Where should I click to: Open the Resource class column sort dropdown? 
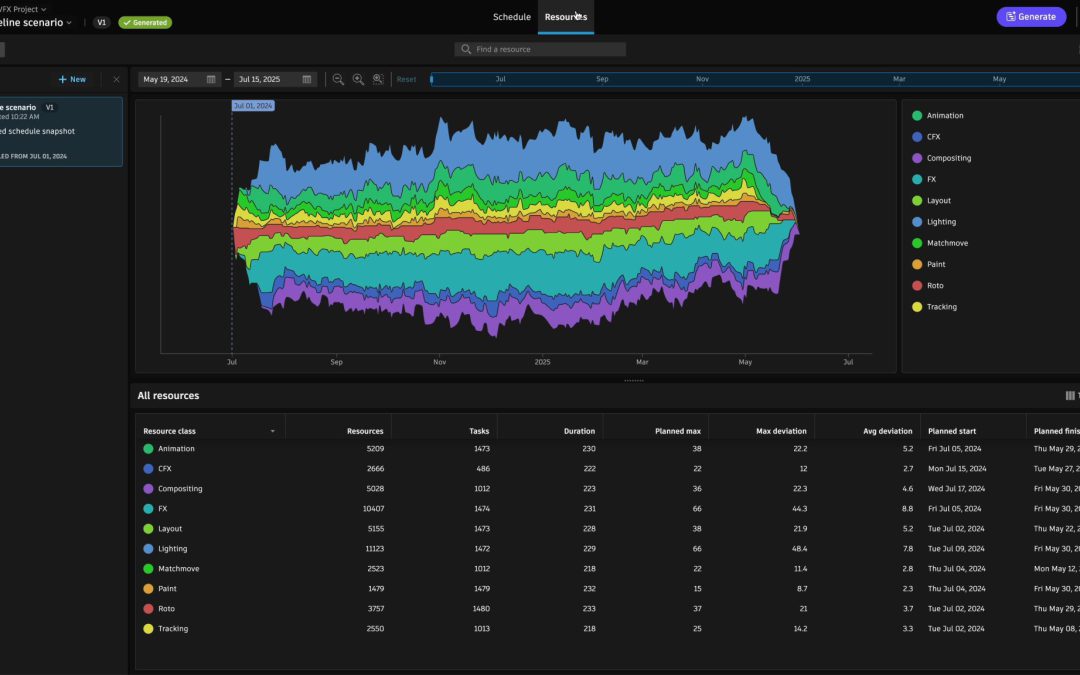[273, 431]
